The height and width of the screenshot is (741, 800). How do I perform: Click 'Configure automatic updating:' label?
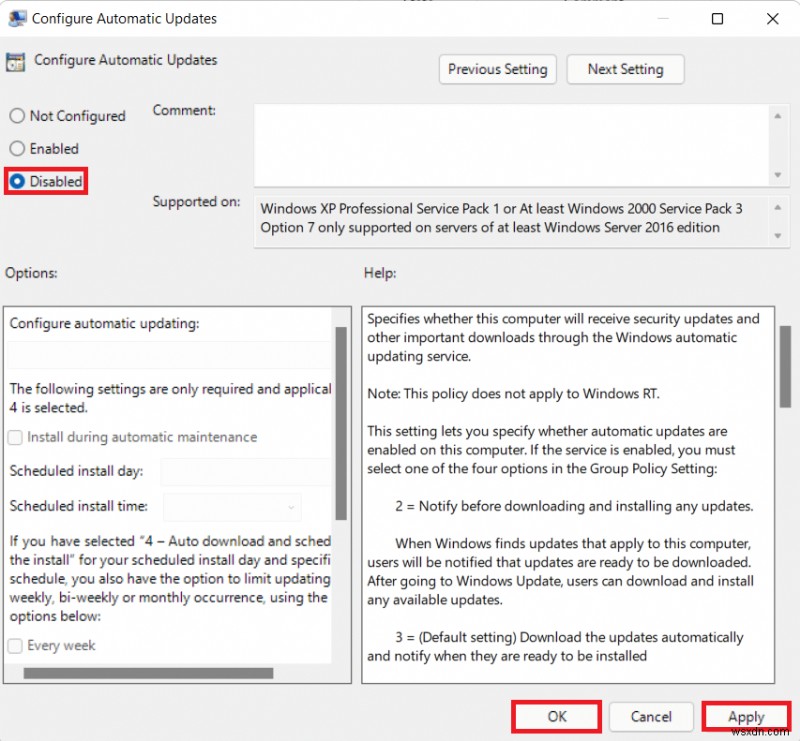104,324
